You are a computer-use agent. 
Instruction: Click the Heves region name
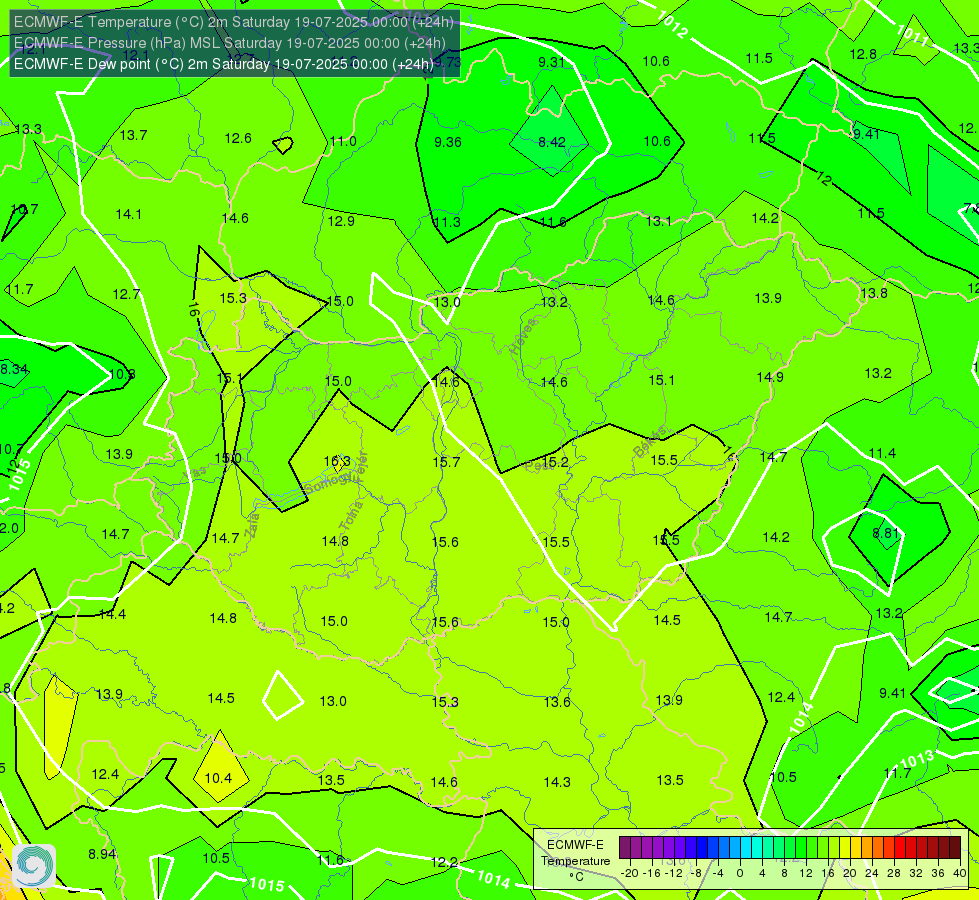pyautogui.click(x=523, y=337)
